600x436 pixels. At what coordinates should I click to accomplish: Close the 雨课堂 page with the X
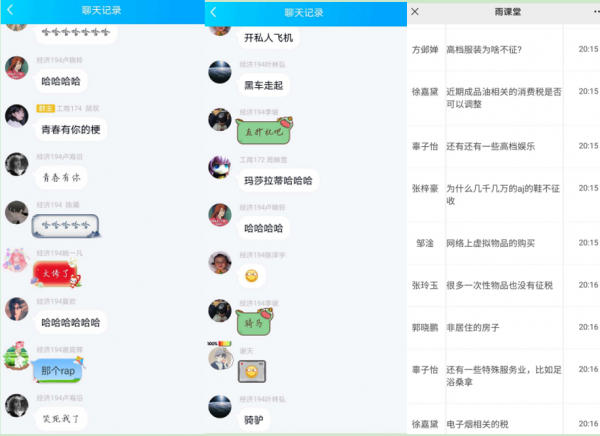pos(415,12)
